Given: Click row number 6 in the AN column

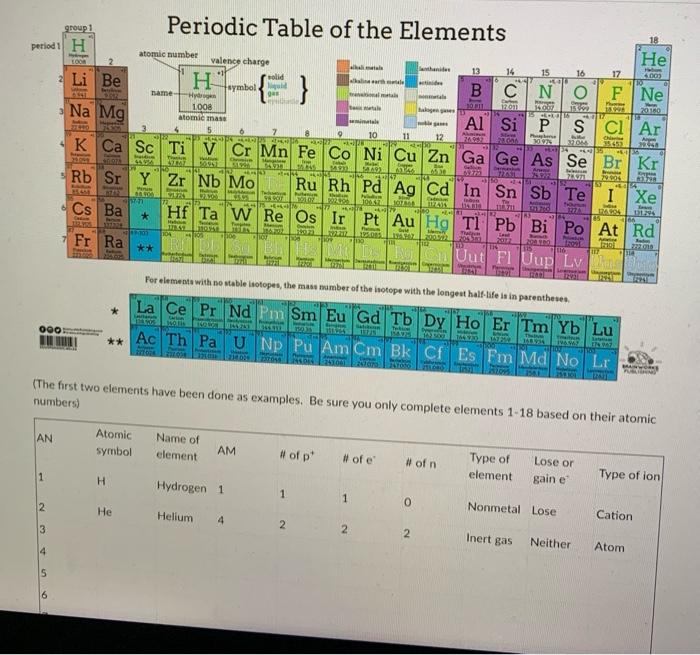Looking at the screenshot, I should click(44, 594).
